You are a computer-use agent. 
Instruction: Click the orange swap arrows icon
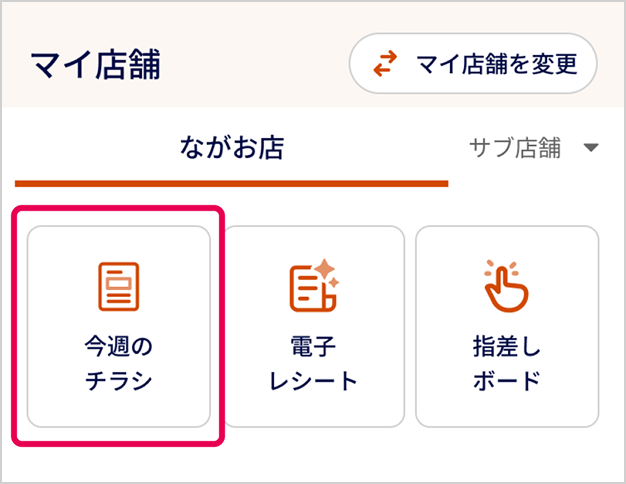(385, 65)
